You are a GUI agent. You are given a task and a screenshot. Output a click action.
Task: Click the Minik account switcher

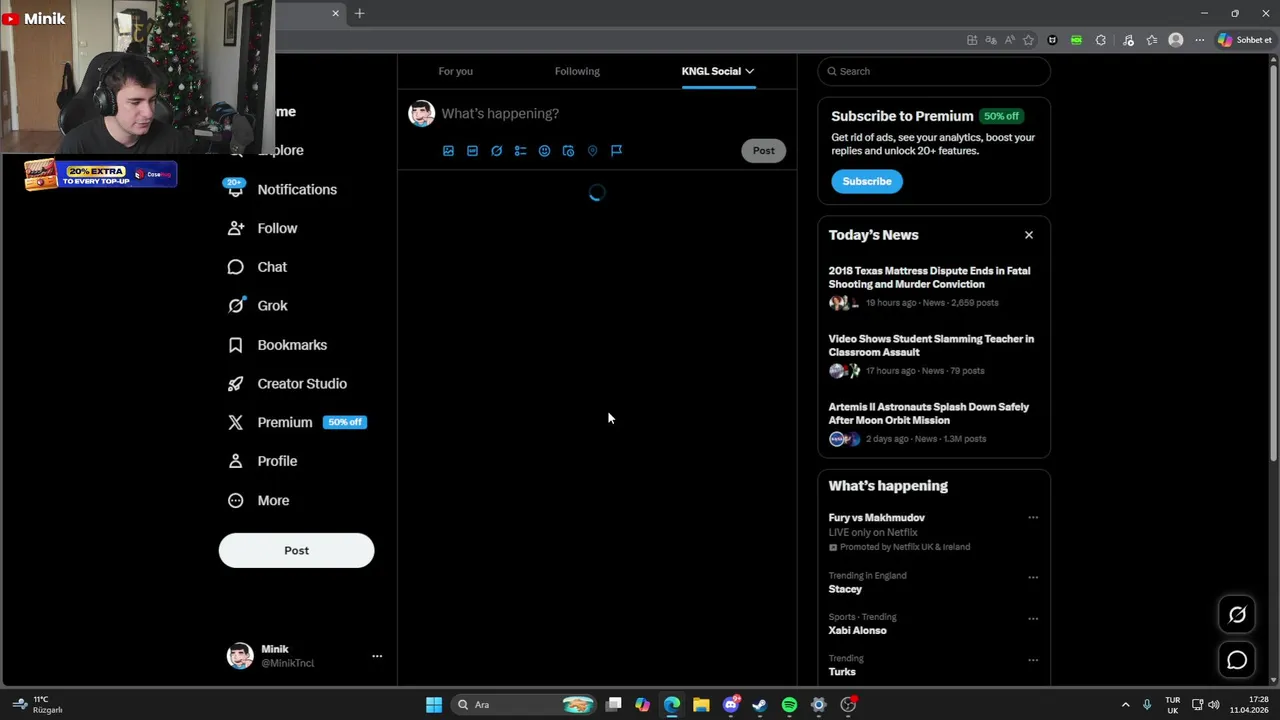pyautogui.click(x=305, y=656)
